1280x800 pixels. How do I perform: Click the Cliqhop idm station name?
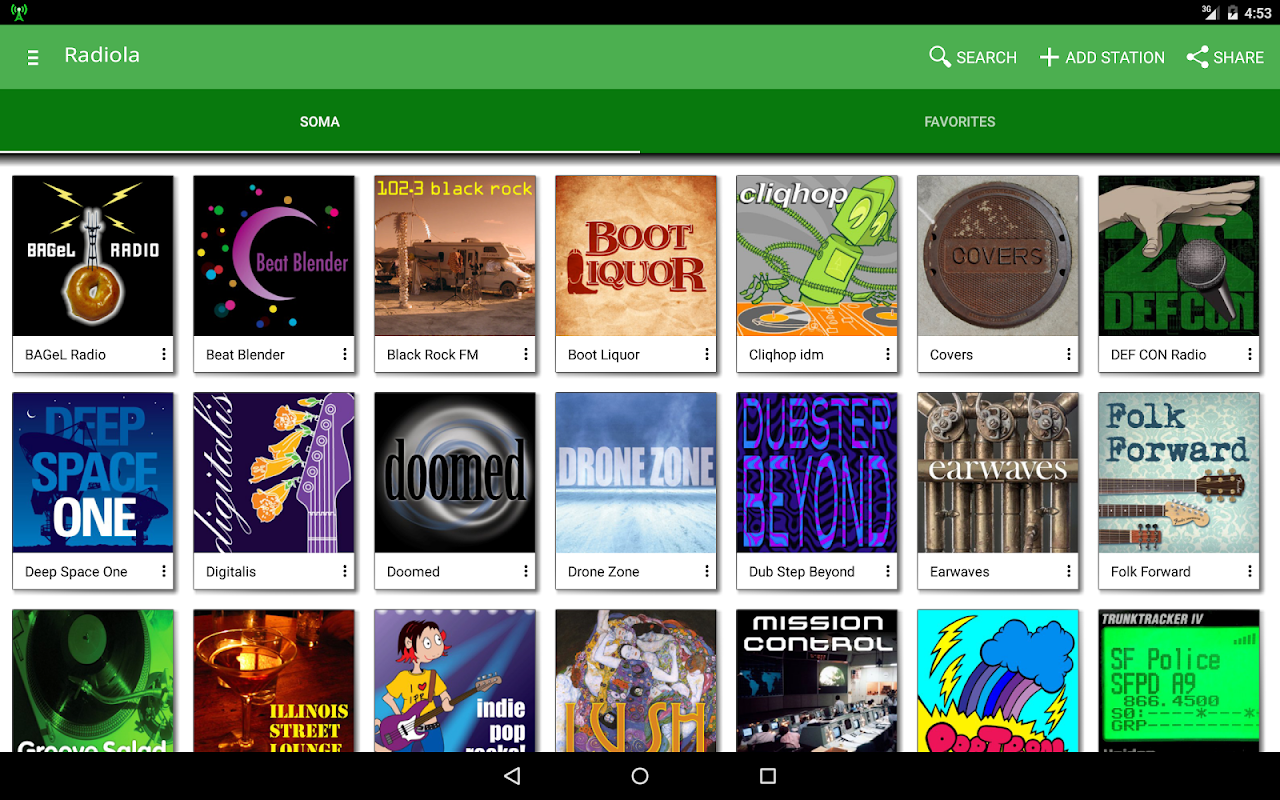786,355
